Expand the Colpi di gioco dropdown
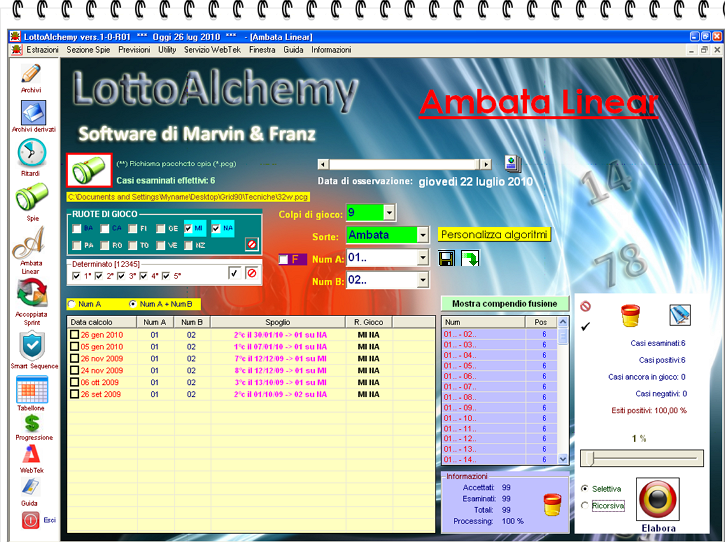The height and width of the screenshot is (542, 725). click(389, 213)
